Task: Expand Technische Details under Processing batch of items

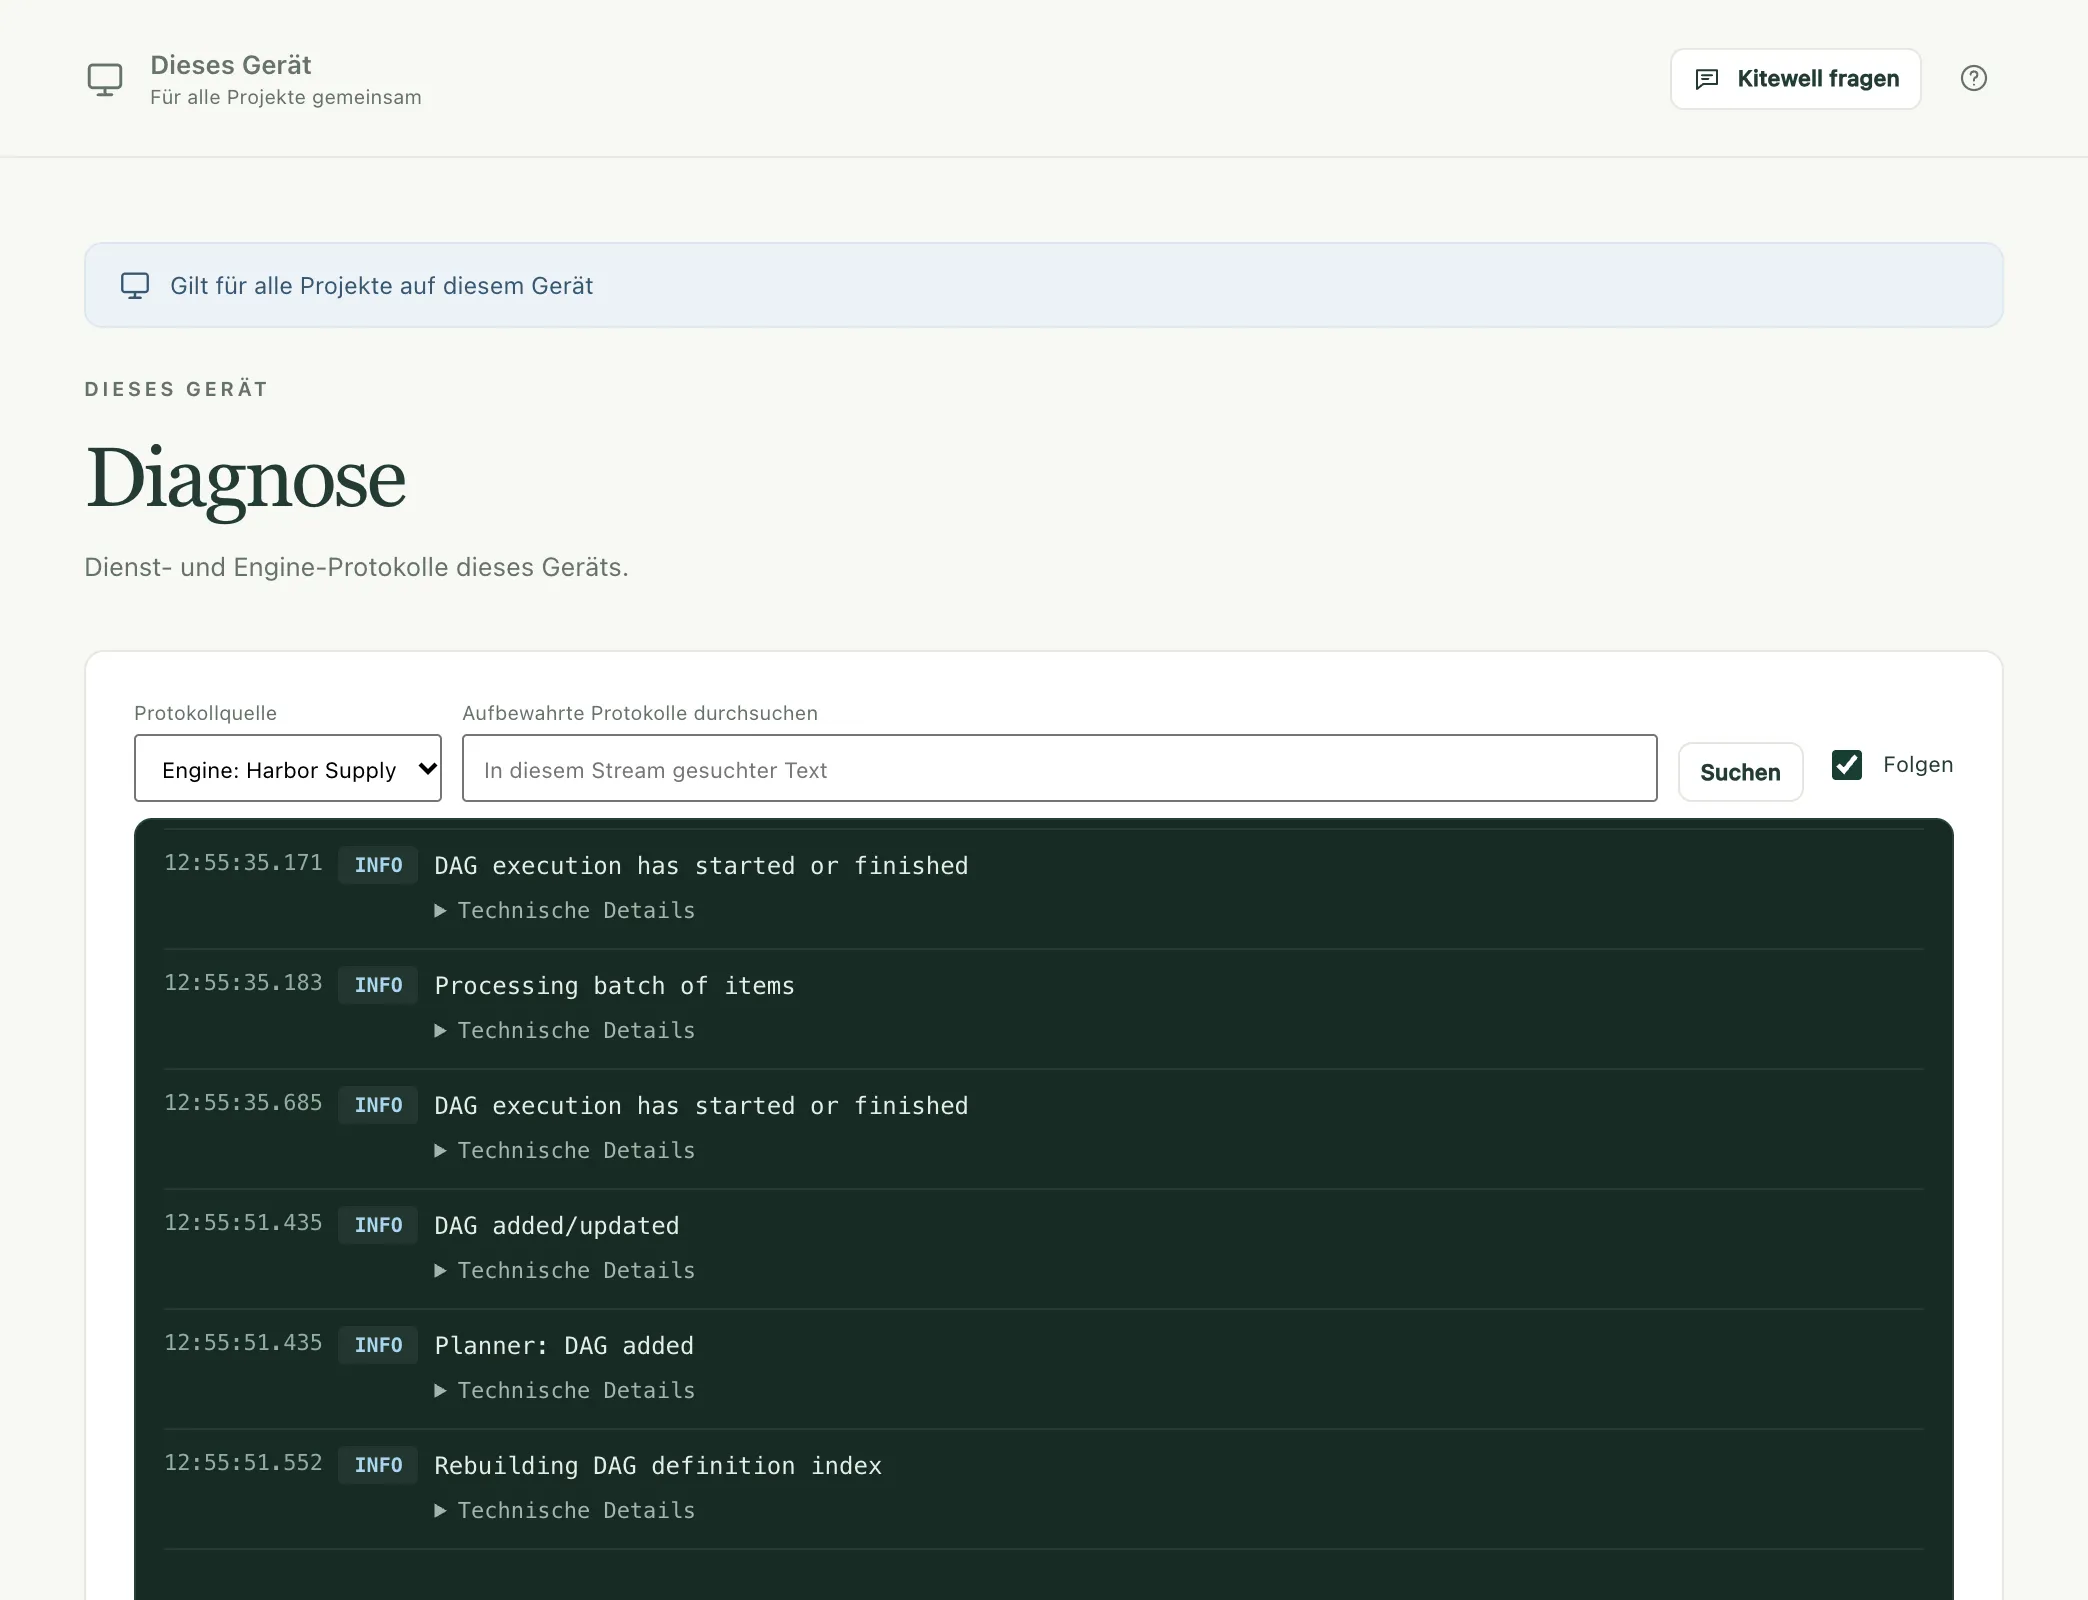Action: point(565,1030)
